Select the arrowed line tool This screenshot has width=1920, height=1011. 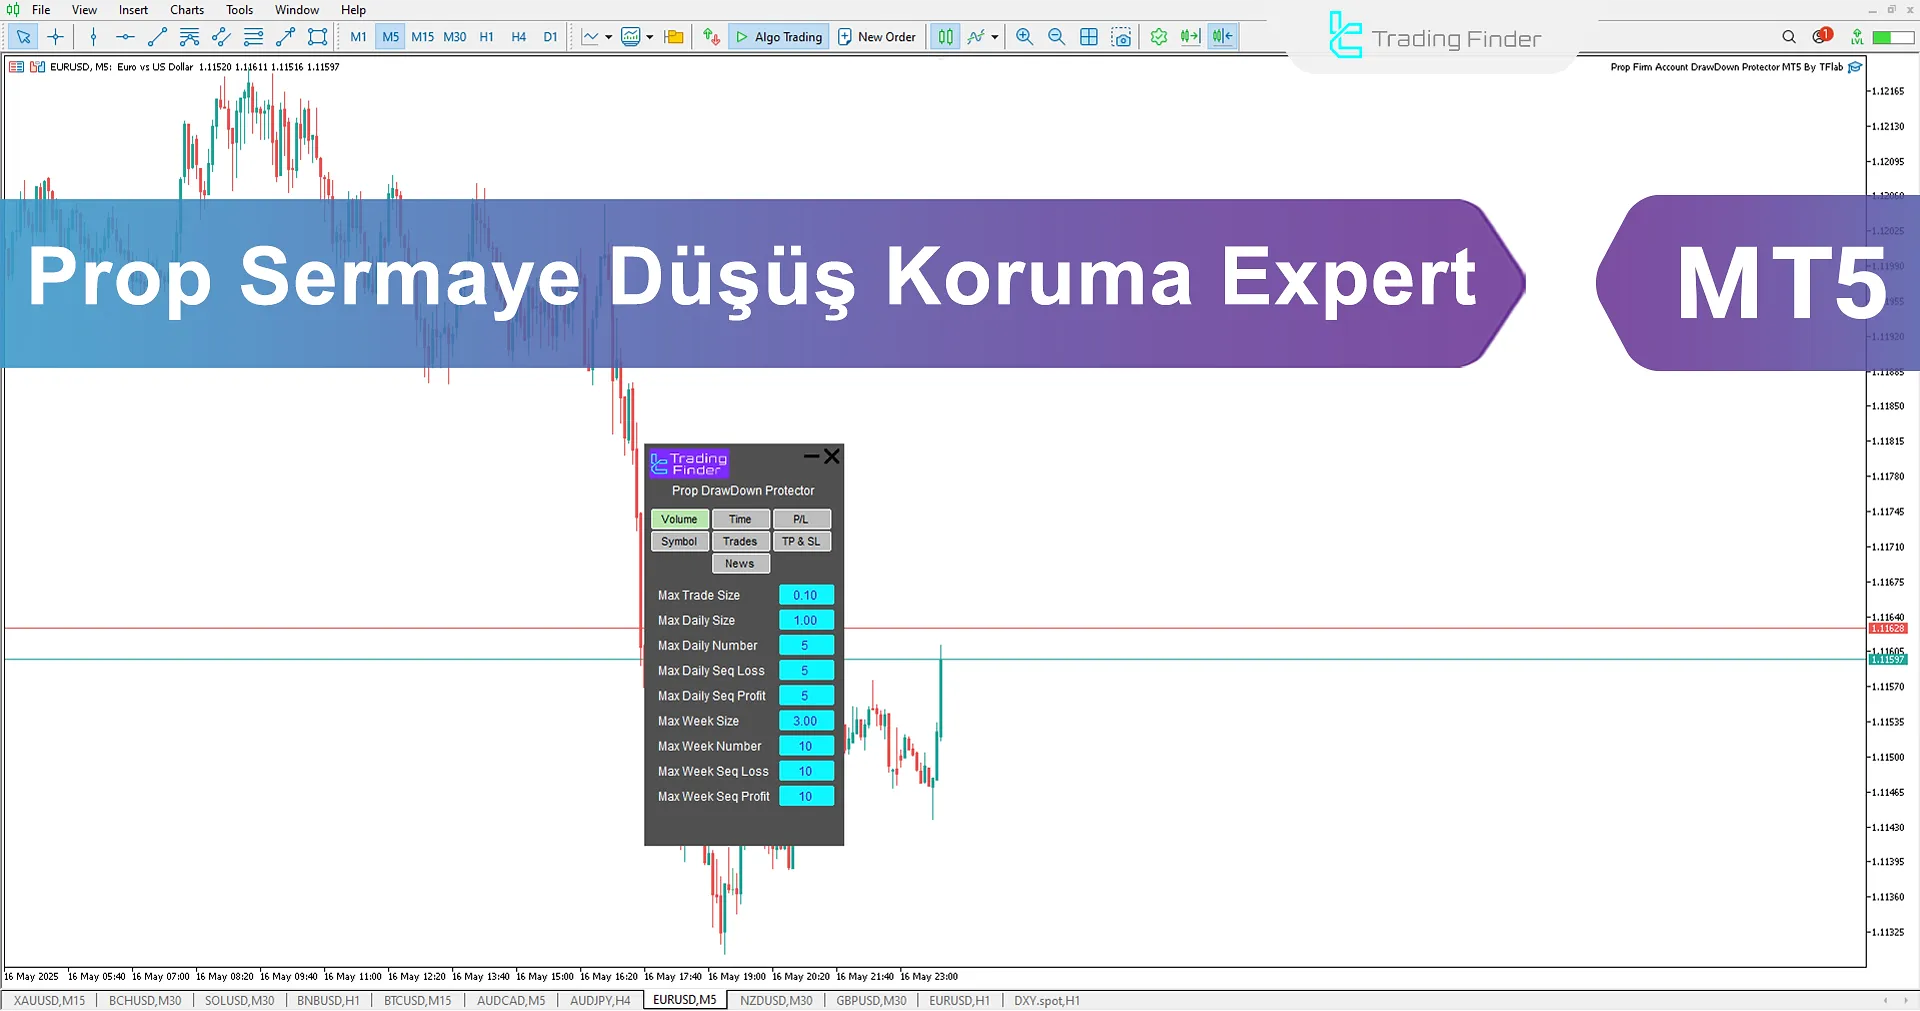click(285, 37)
